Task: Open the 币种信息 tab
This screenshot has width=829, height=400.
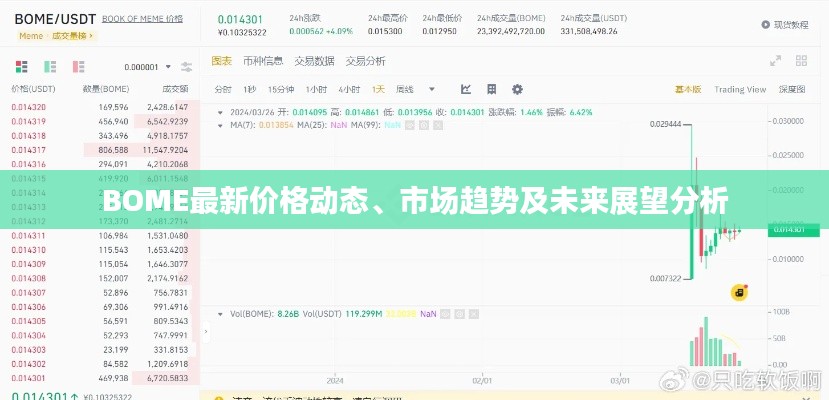Action: (x=263, y=61)
